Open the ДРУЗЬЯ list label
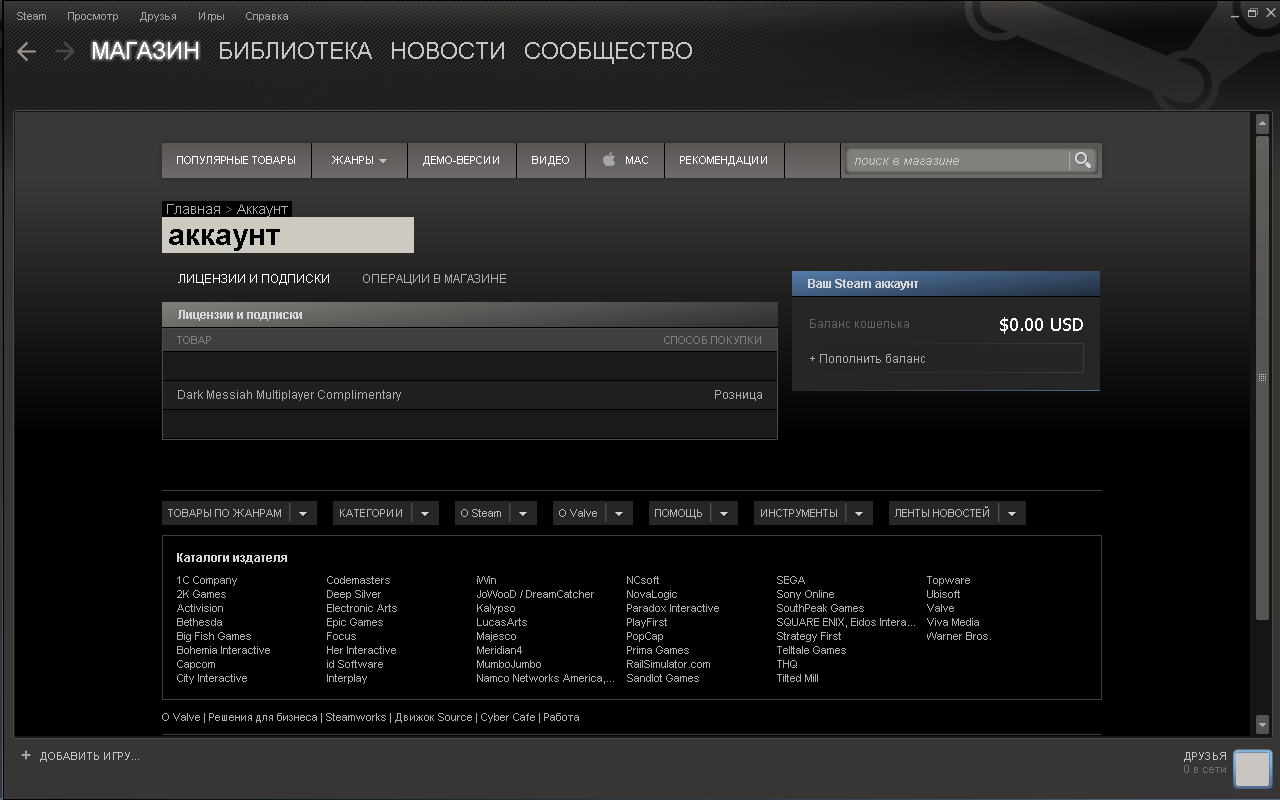 [1205, 757]
